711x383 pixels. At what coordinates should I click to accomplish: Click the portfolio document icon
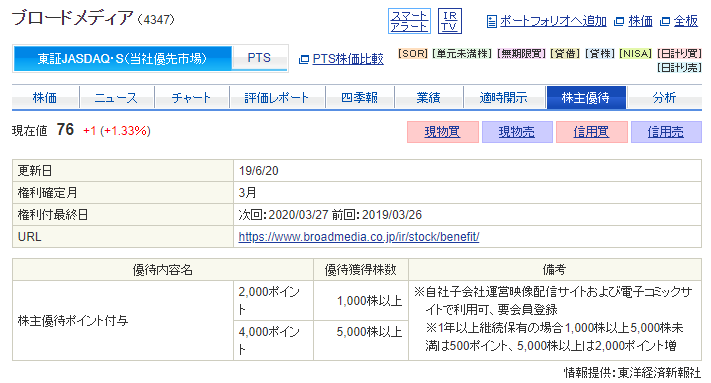(491, 21)
